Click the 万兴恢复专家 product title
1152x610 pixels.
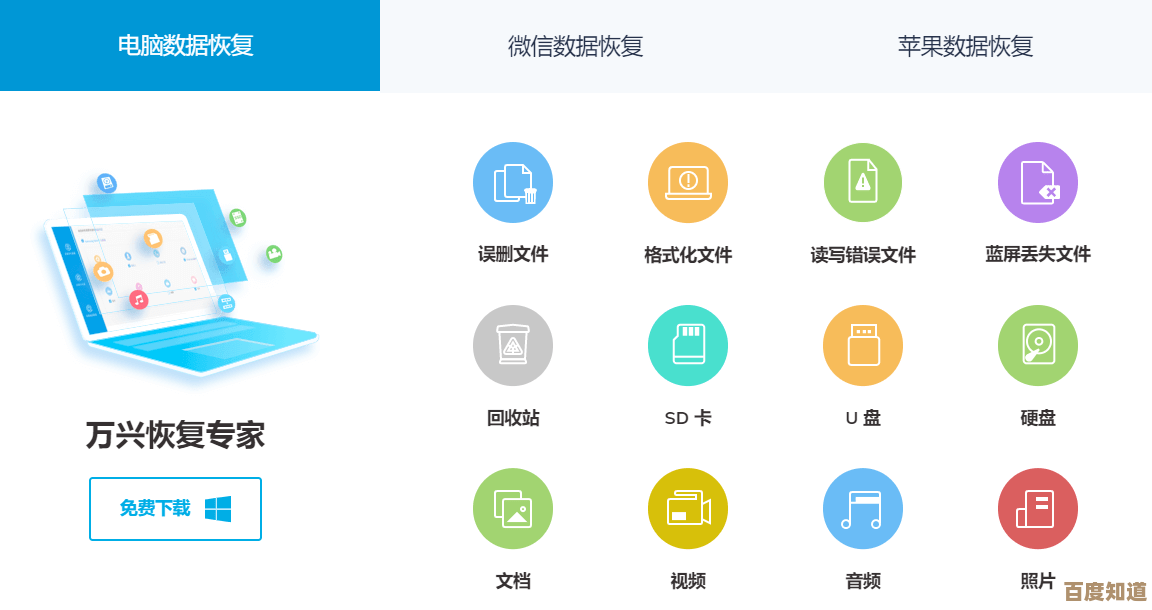[x=175, y=435]
